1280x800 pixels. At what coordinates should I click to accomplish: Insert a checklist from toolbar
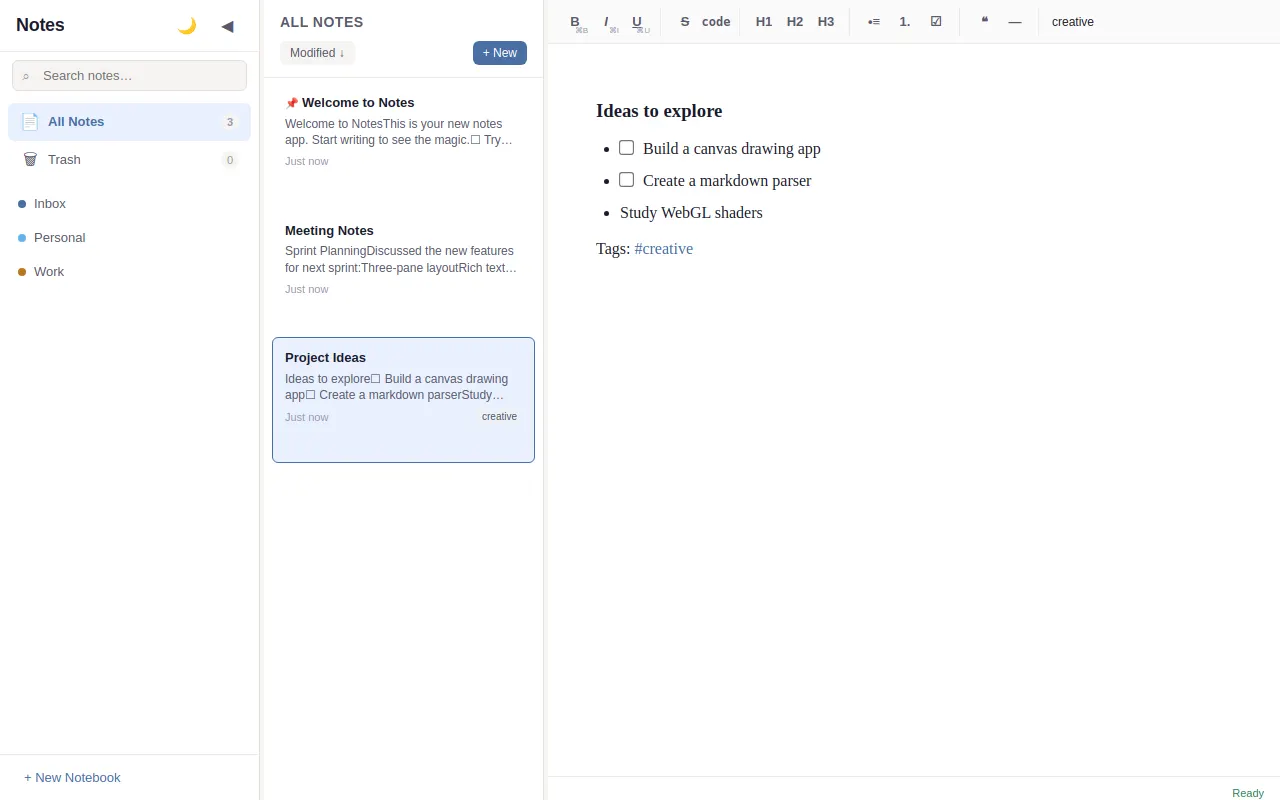coord(936,22)
